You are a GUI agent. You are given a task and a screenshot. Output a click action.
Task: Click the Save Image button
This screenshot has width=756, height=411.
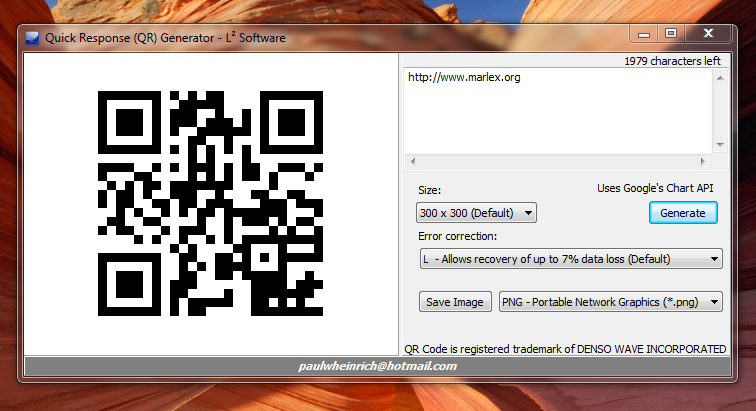[455, 302]
